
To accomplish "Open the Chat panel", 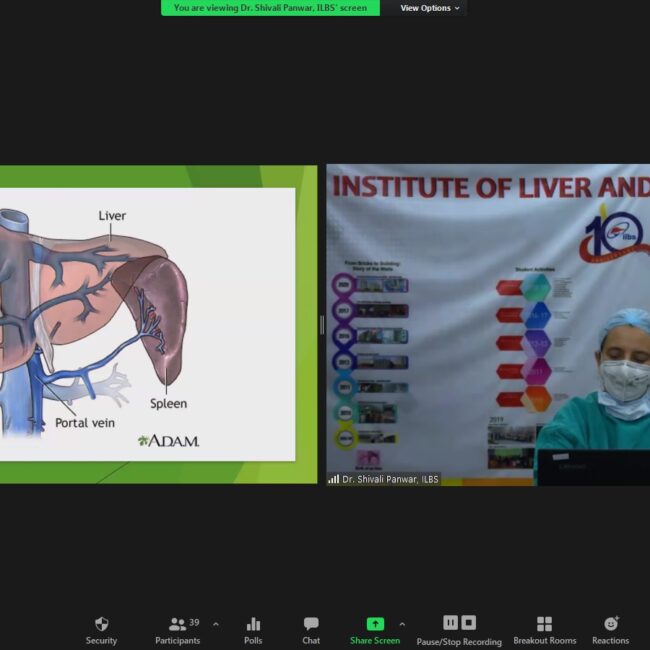I will (311, 624).
